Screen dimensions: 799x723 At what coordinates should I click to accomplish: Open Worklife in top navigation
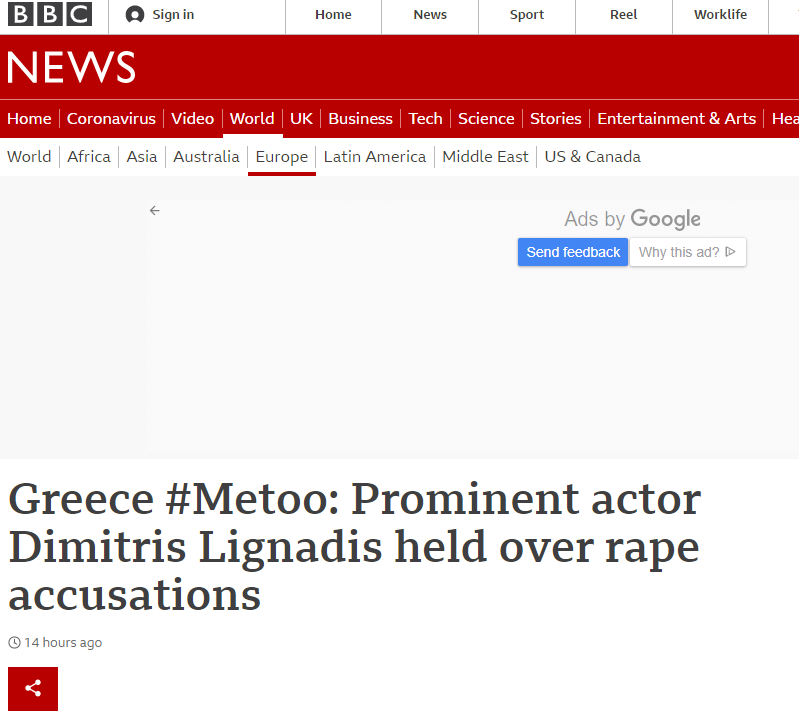click(721, 15)
